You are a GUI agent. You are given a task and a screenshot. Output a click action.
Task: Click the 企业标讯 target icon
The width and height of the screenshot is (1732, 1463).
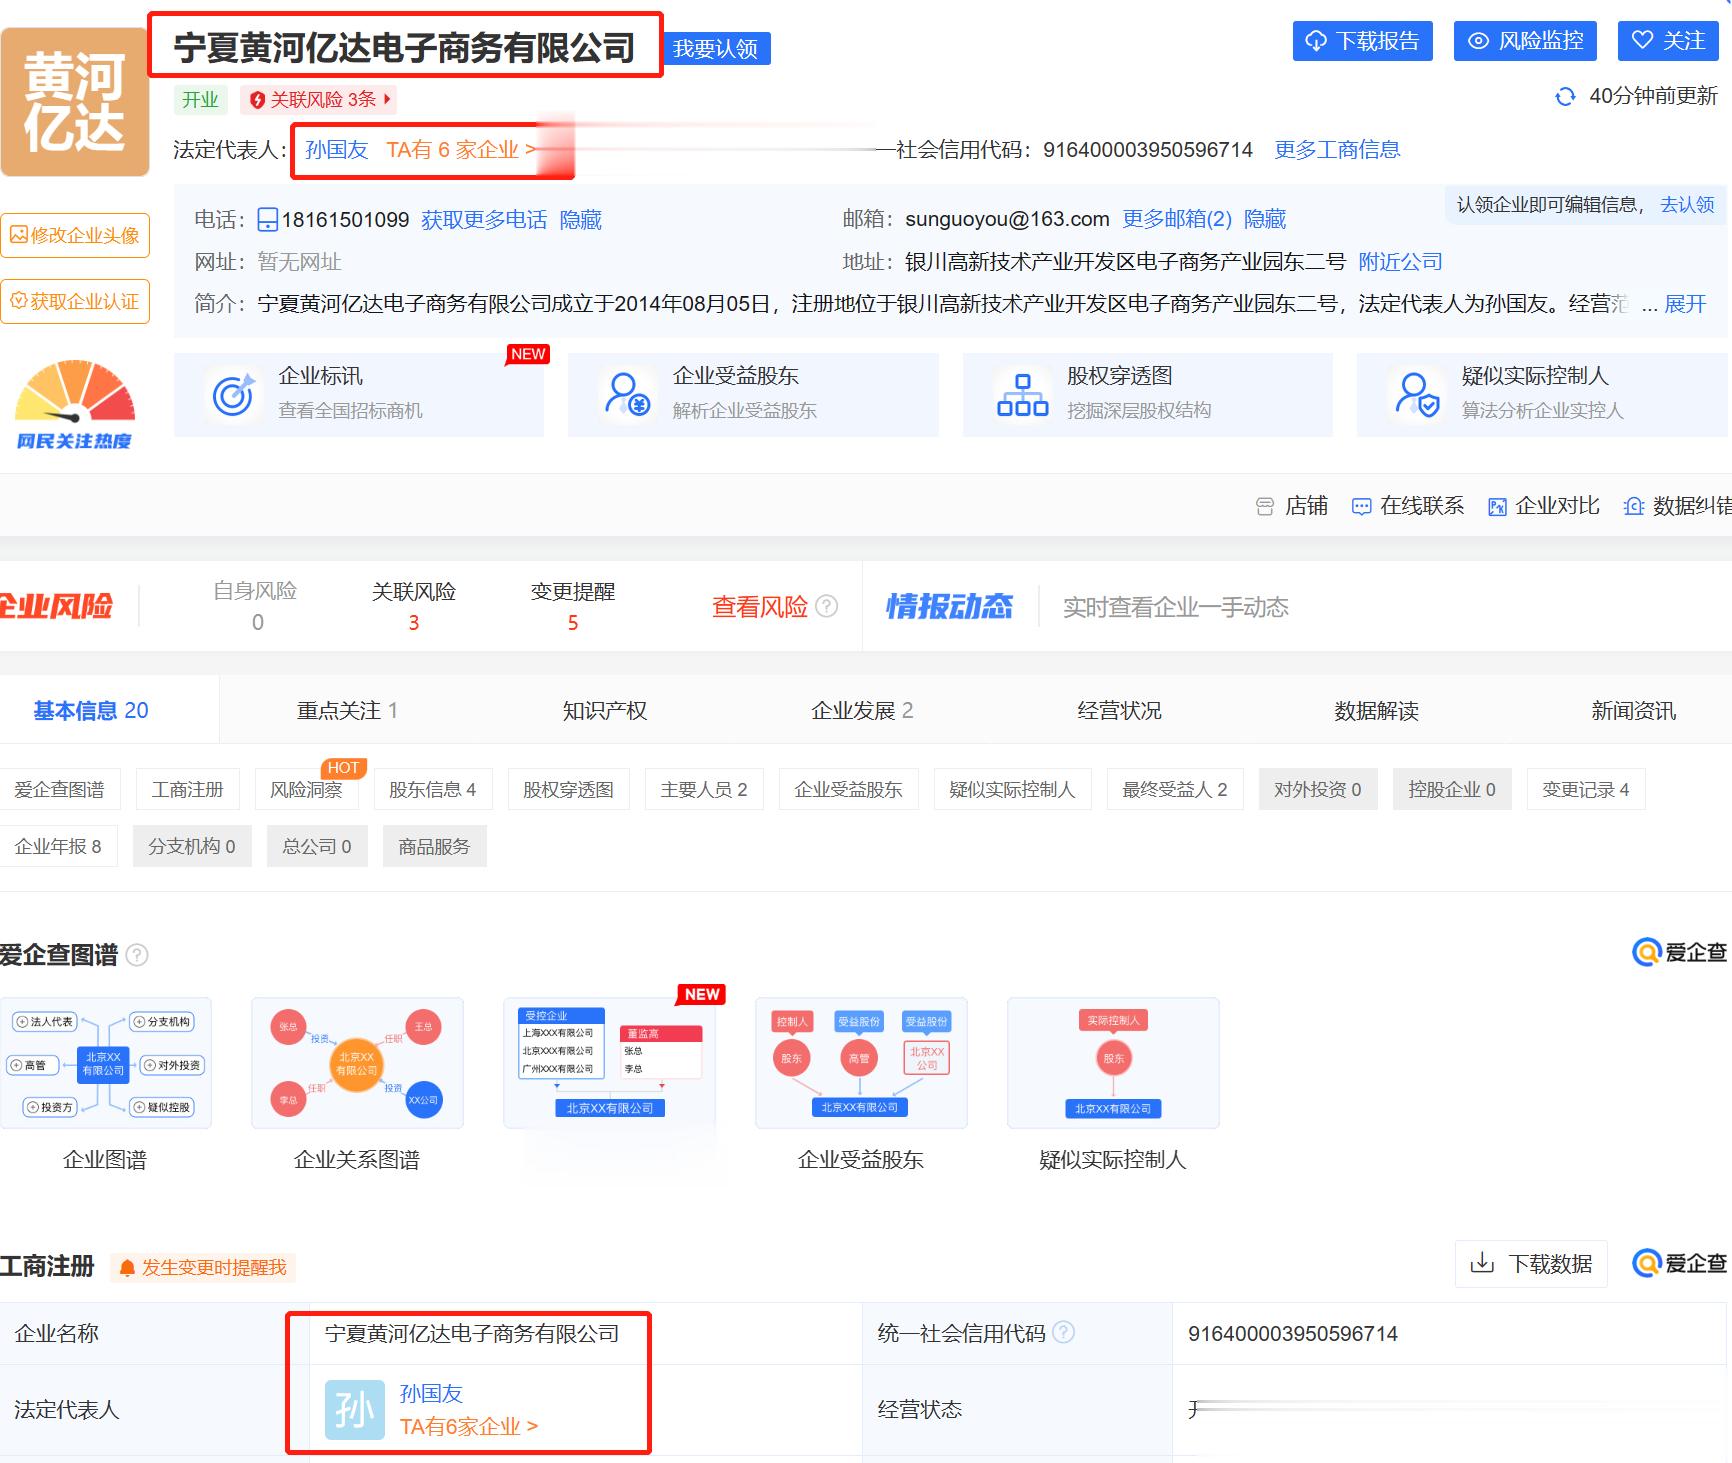[x=233, y=395]
